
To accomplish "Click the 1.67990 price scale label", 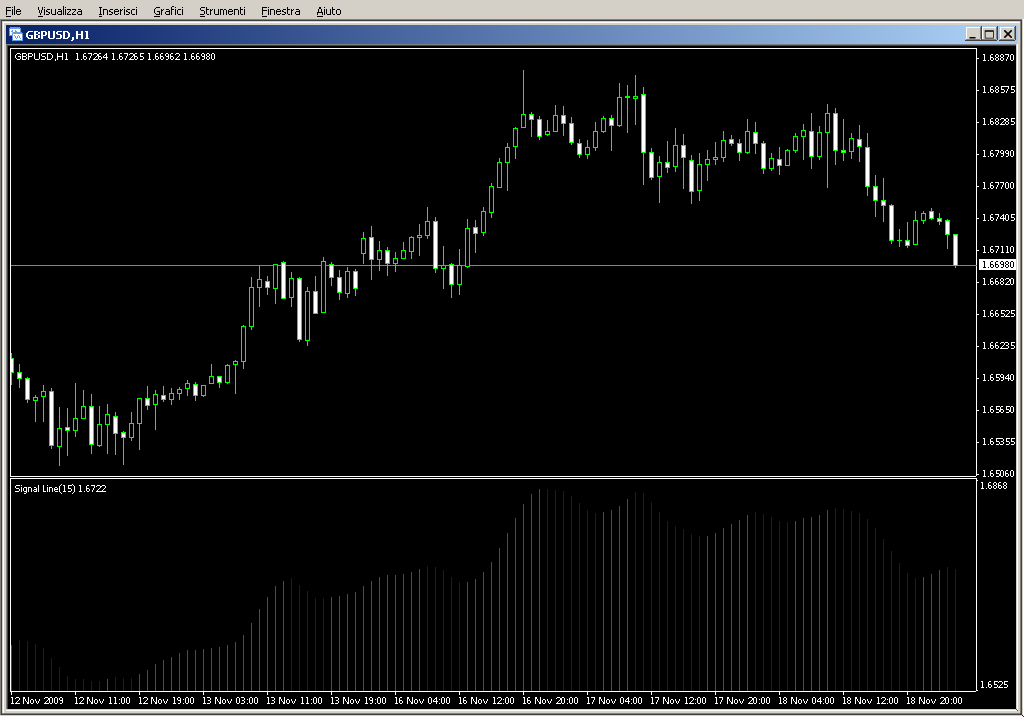I will click(x=999, y=153).
